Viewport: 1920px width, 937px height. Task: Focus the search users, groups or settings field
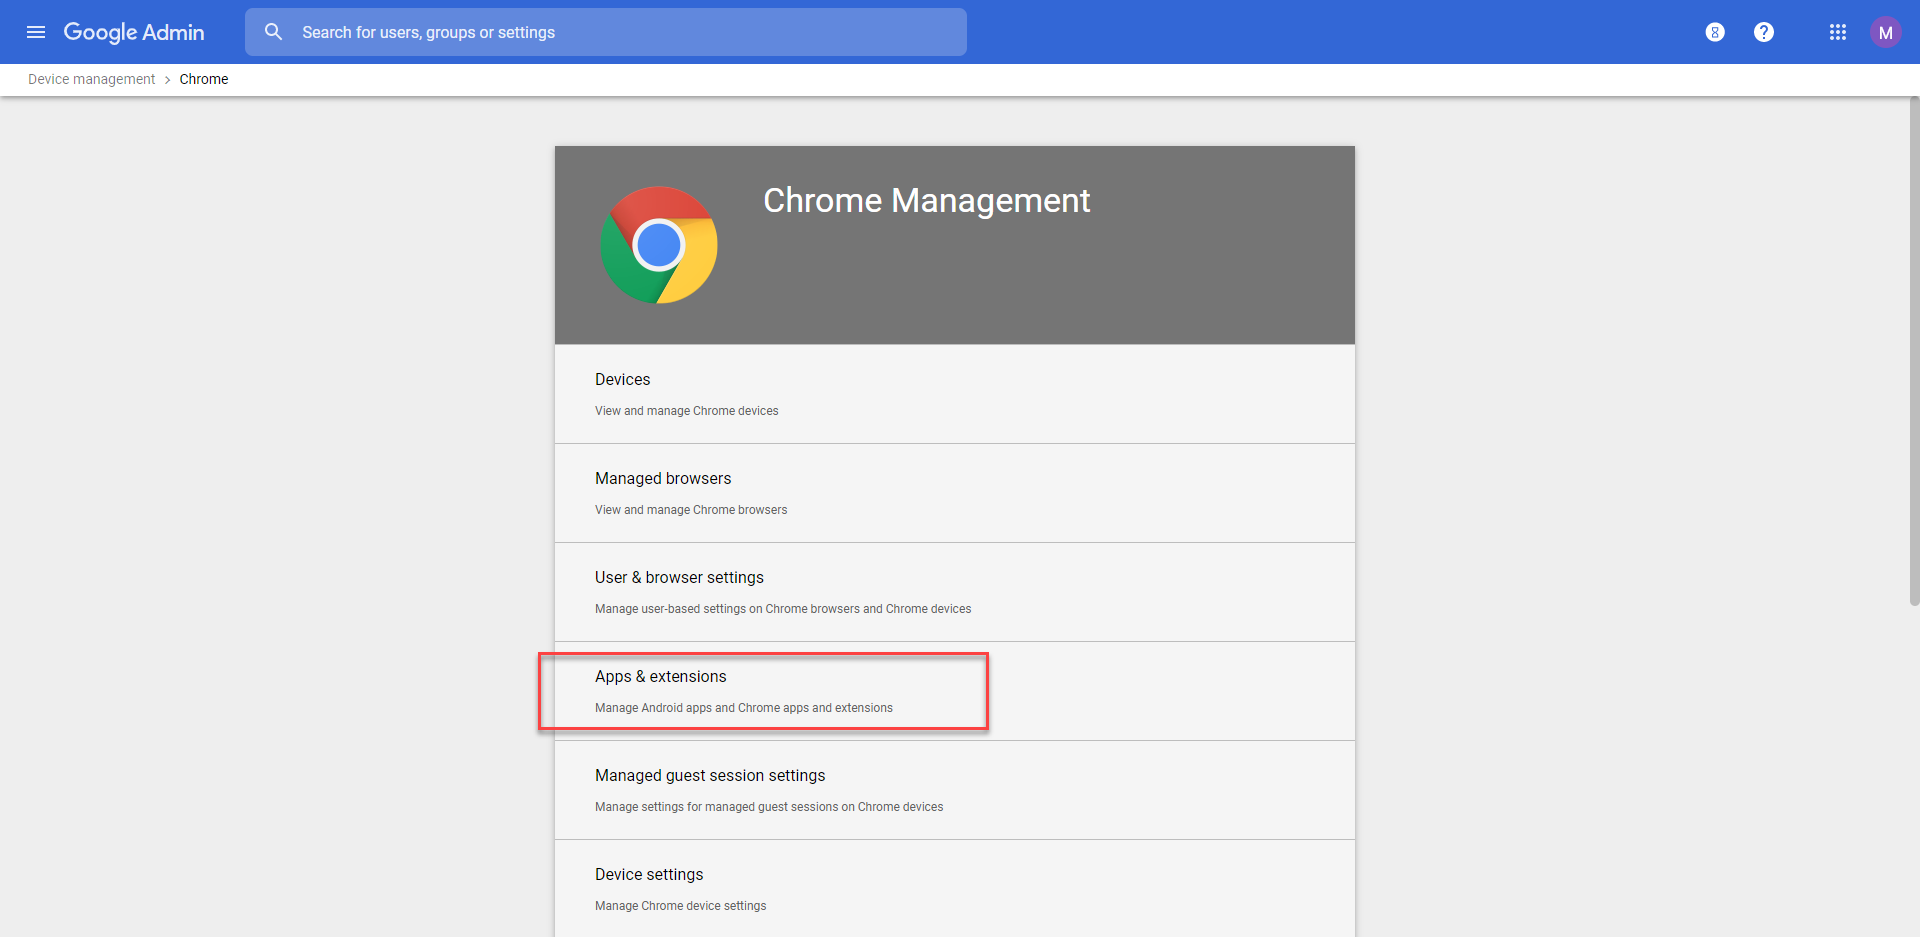click(606, 32)
